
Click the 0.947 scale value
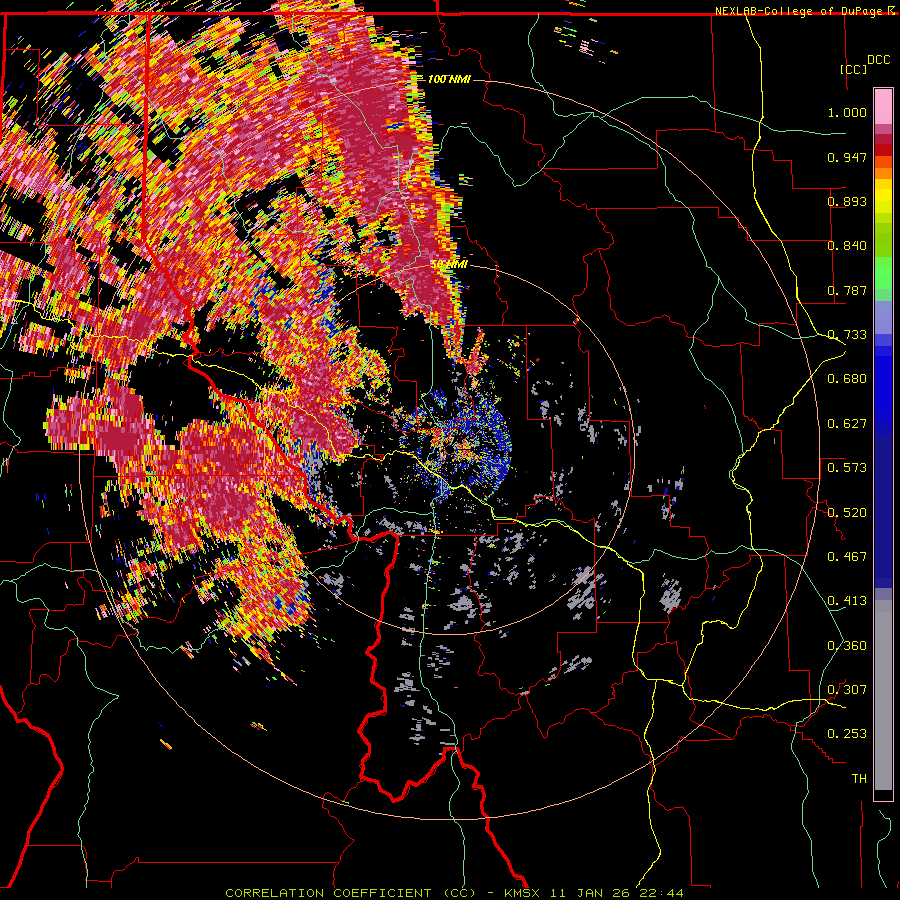pyautogui.click(x=847, y=157)
